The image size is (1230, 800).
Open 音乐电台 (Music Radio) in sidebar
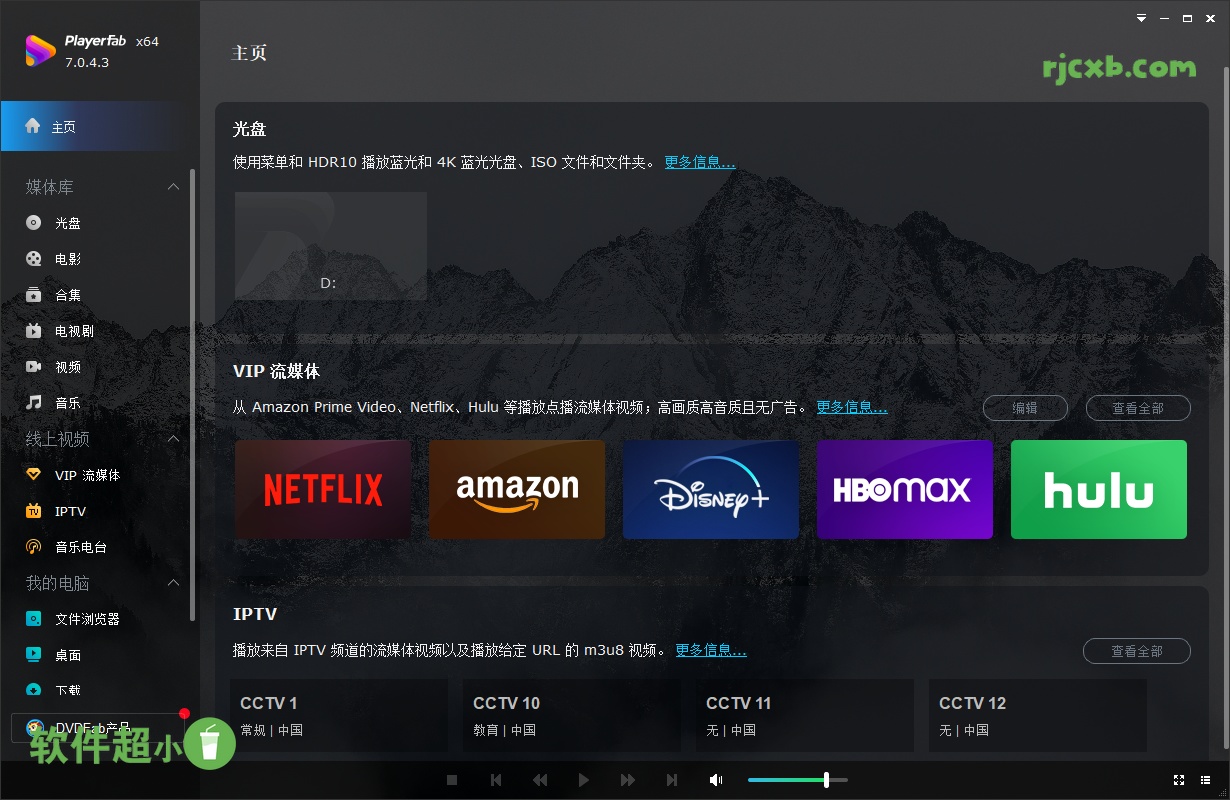[x=34, y=546]
